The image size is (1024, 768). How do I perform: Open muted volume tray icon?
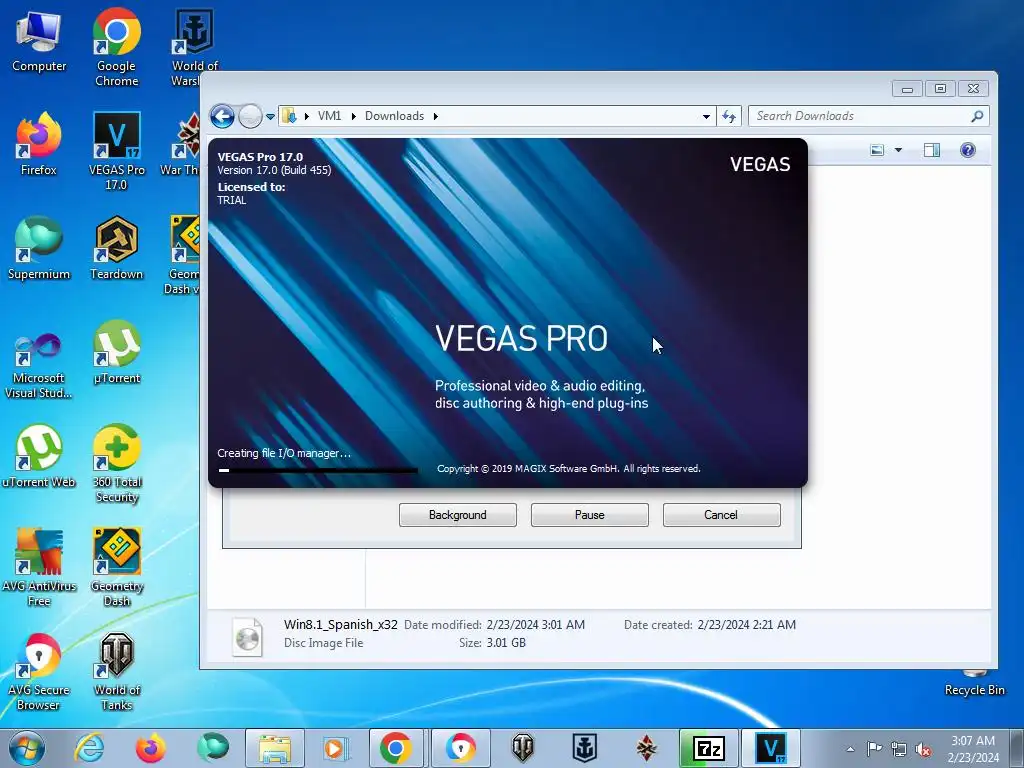pos(923,749)
